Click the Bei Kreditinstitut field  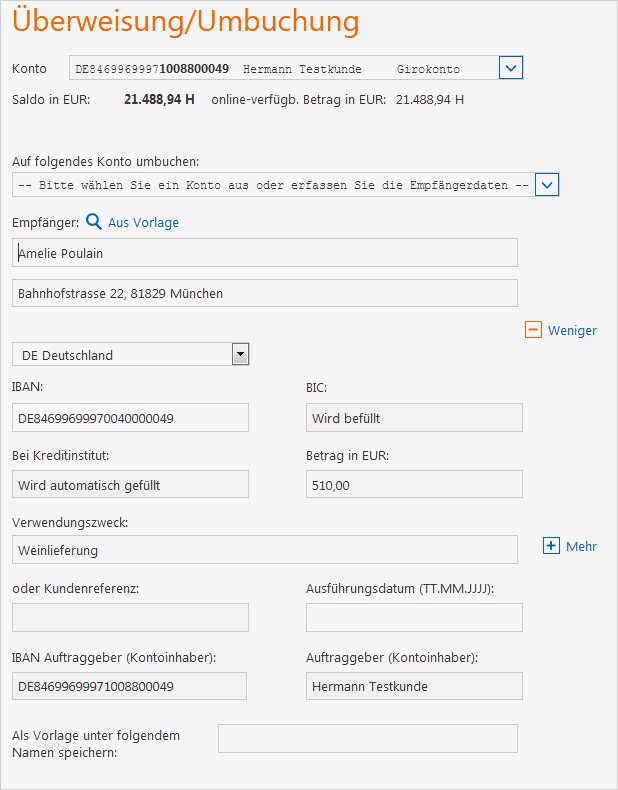coord(130,484)
